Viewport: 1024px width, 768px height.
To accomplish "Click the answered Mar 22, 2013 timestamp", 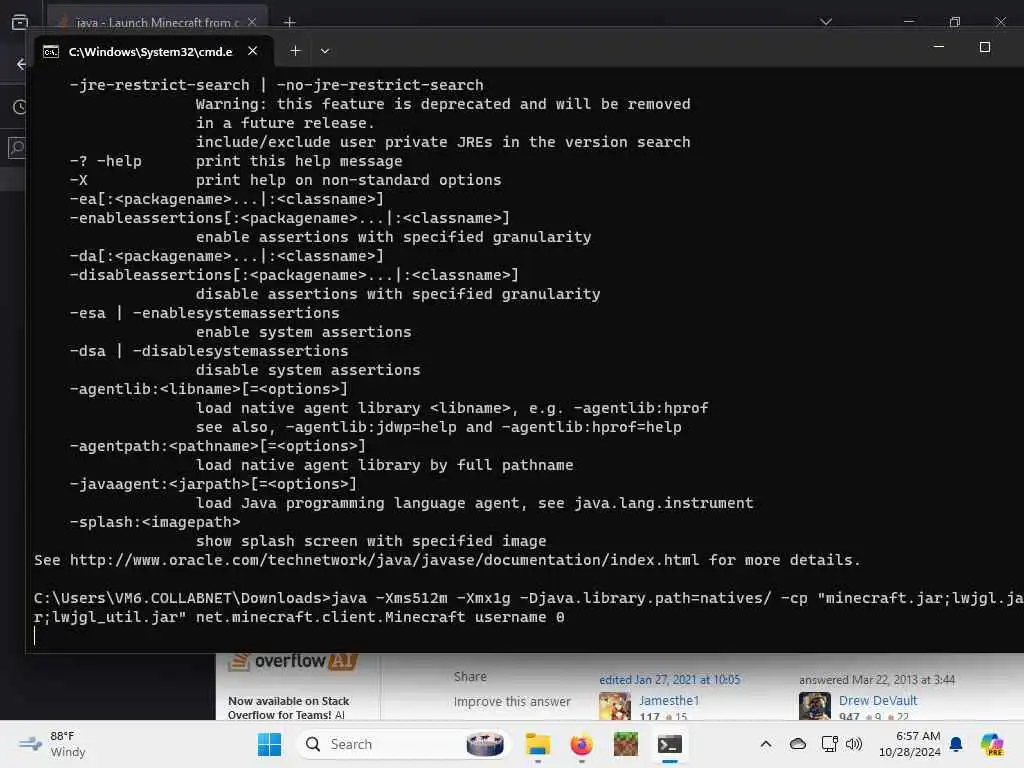I will point(877,680).
